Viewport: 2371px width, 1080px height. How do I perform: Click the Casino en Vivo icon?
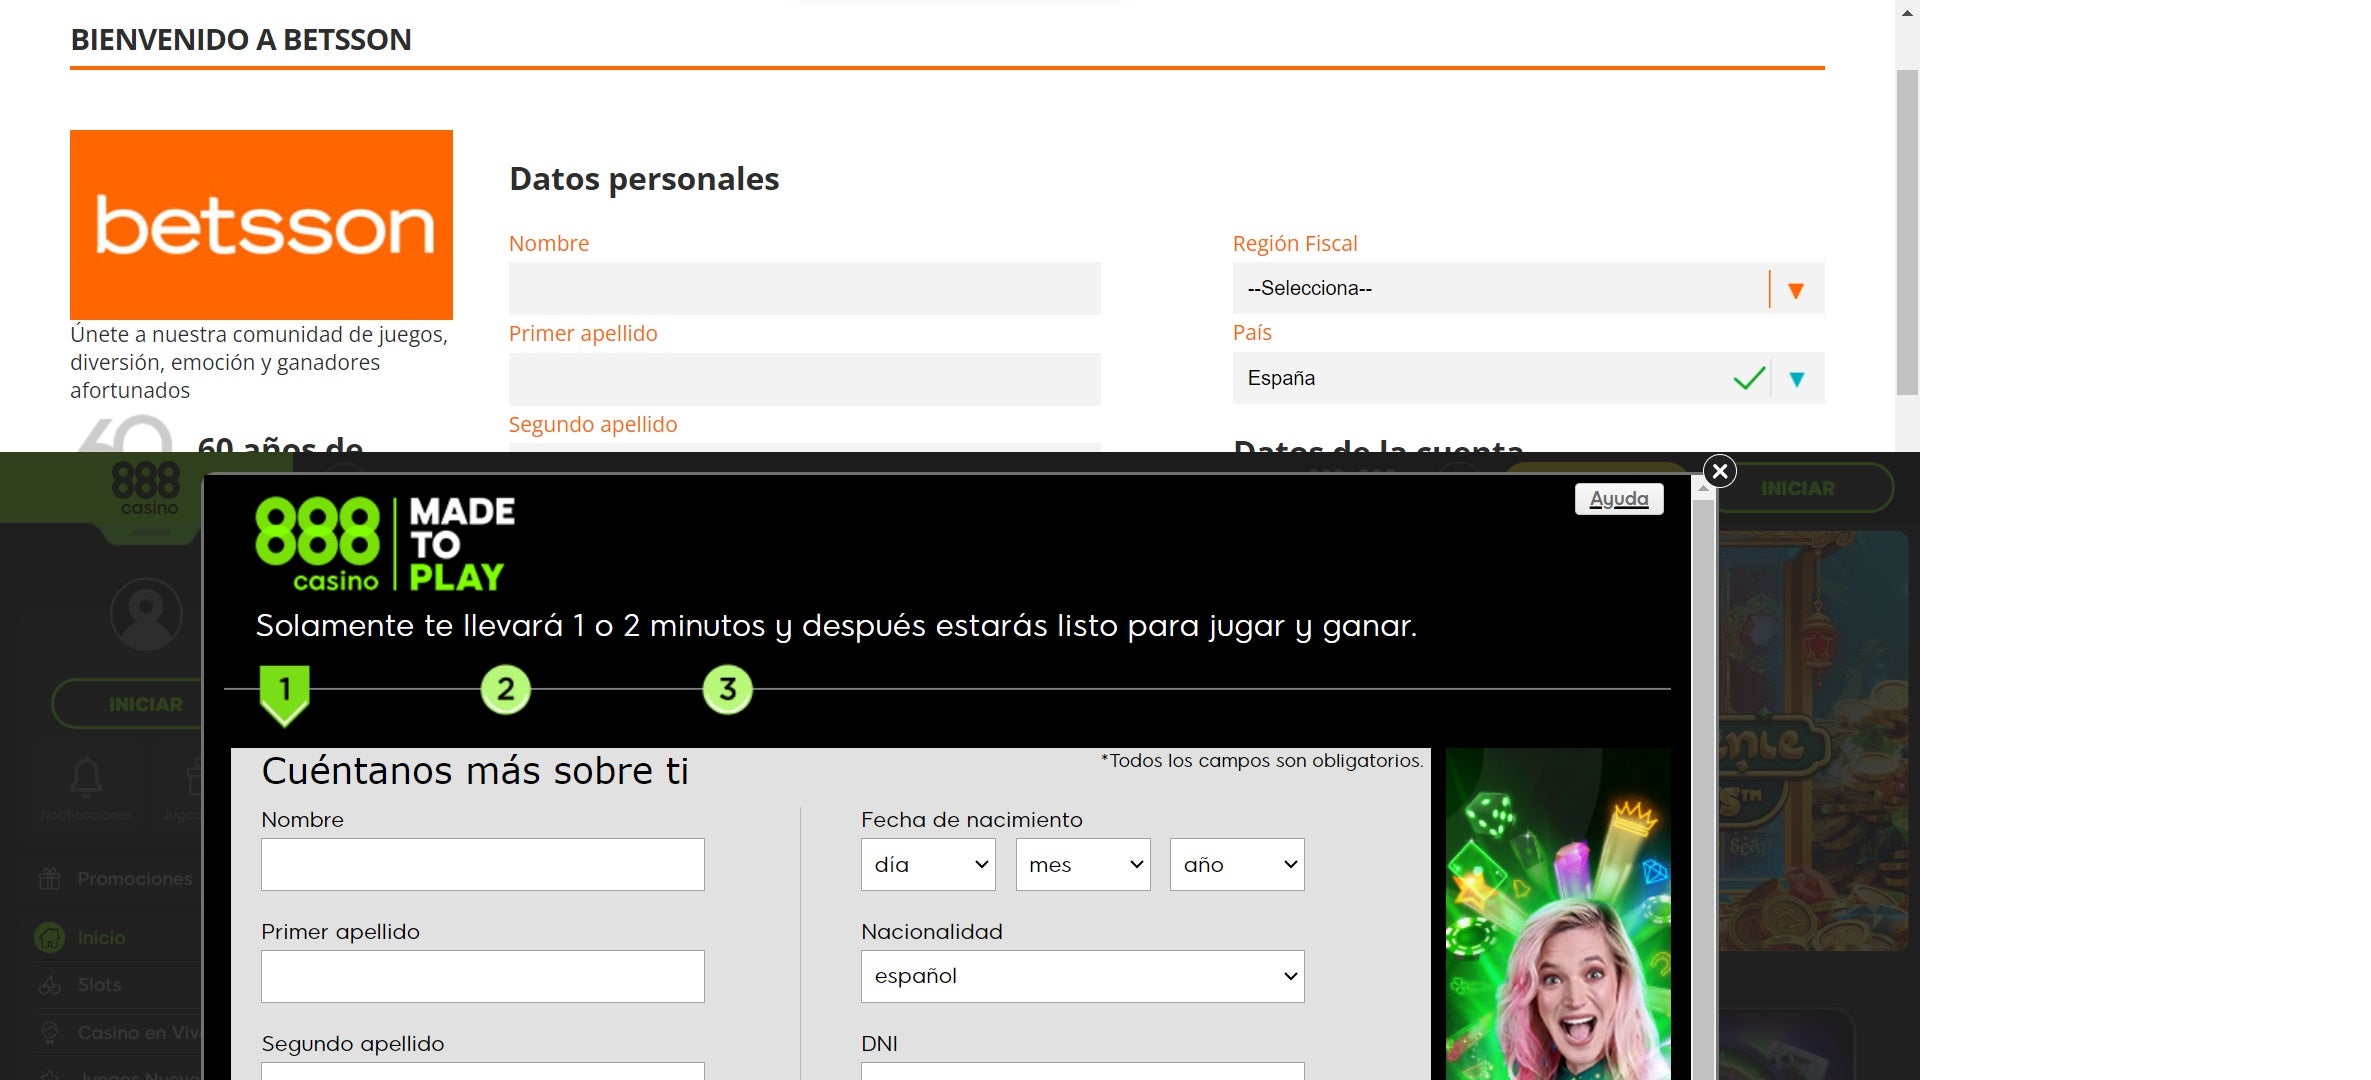tap(50, 1033)
